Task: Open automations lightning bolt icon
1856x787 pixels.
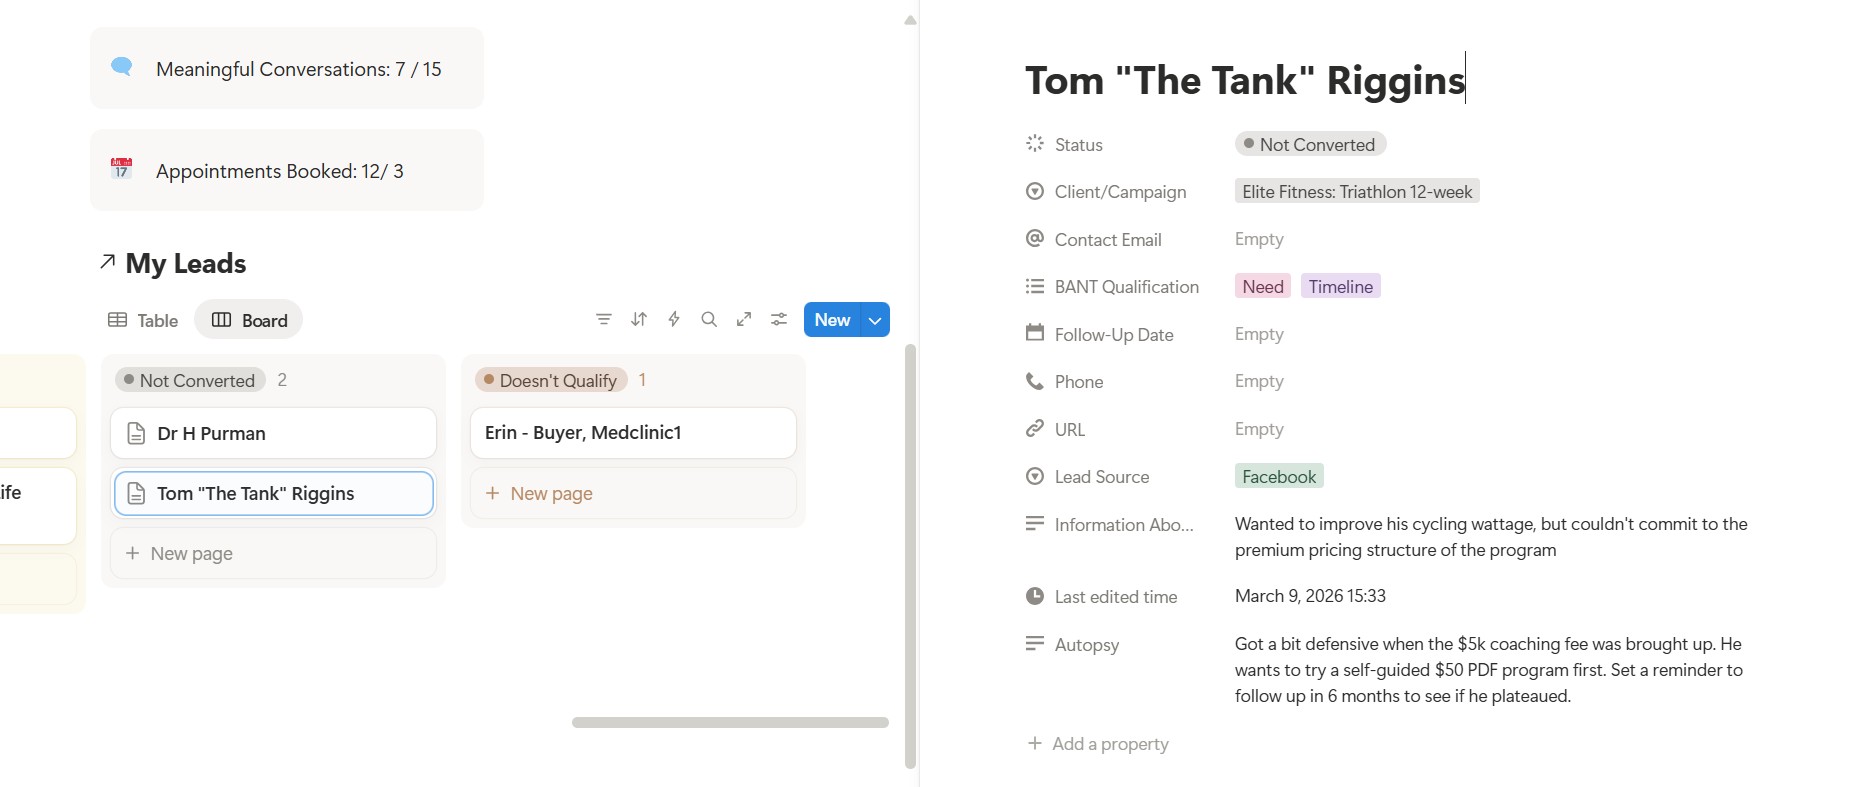Action: tap(674, 319)
